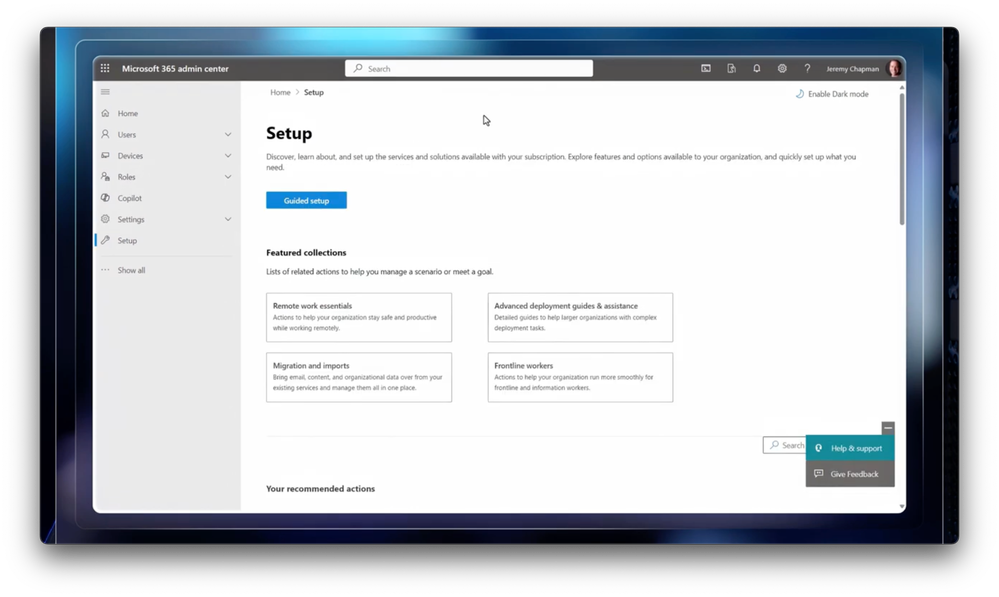Click the large Setup page heading
Image resolution: width=999 pixels, height=597 pixels.
(289, 133)
